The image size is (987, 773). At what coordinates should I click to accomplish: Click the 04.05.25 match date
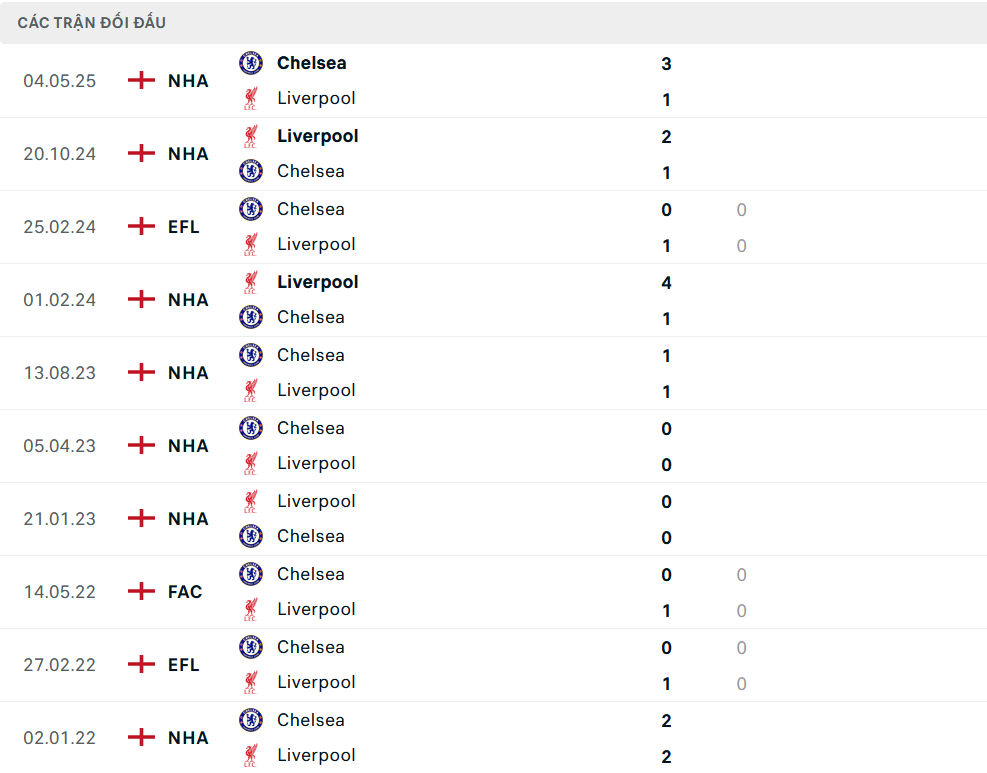coord(60,81)
